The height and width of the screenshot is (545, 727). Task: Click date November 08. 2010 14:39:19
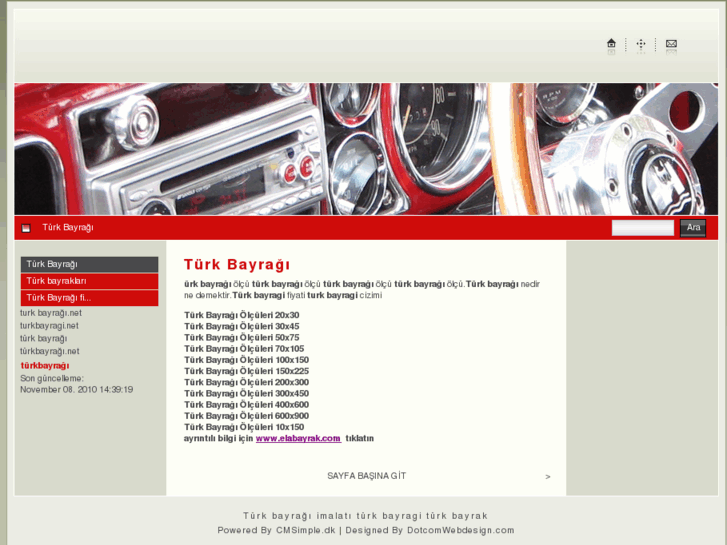click(x=77, y=390)
